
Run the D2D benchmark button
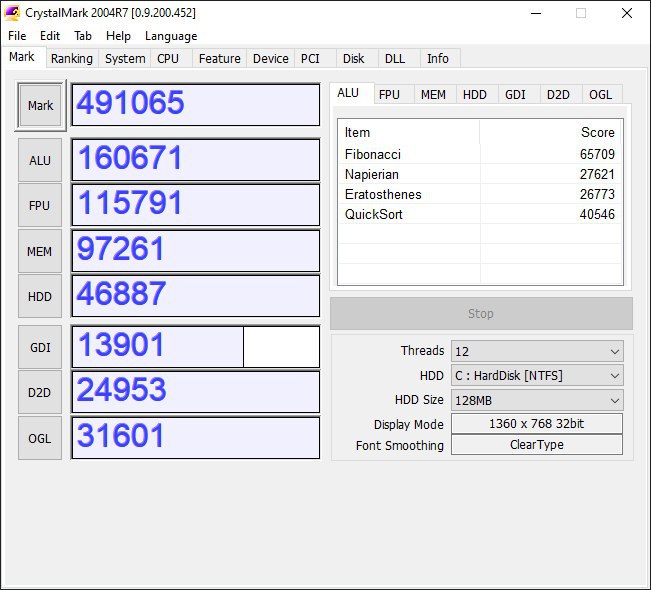[x=40, y=392]
